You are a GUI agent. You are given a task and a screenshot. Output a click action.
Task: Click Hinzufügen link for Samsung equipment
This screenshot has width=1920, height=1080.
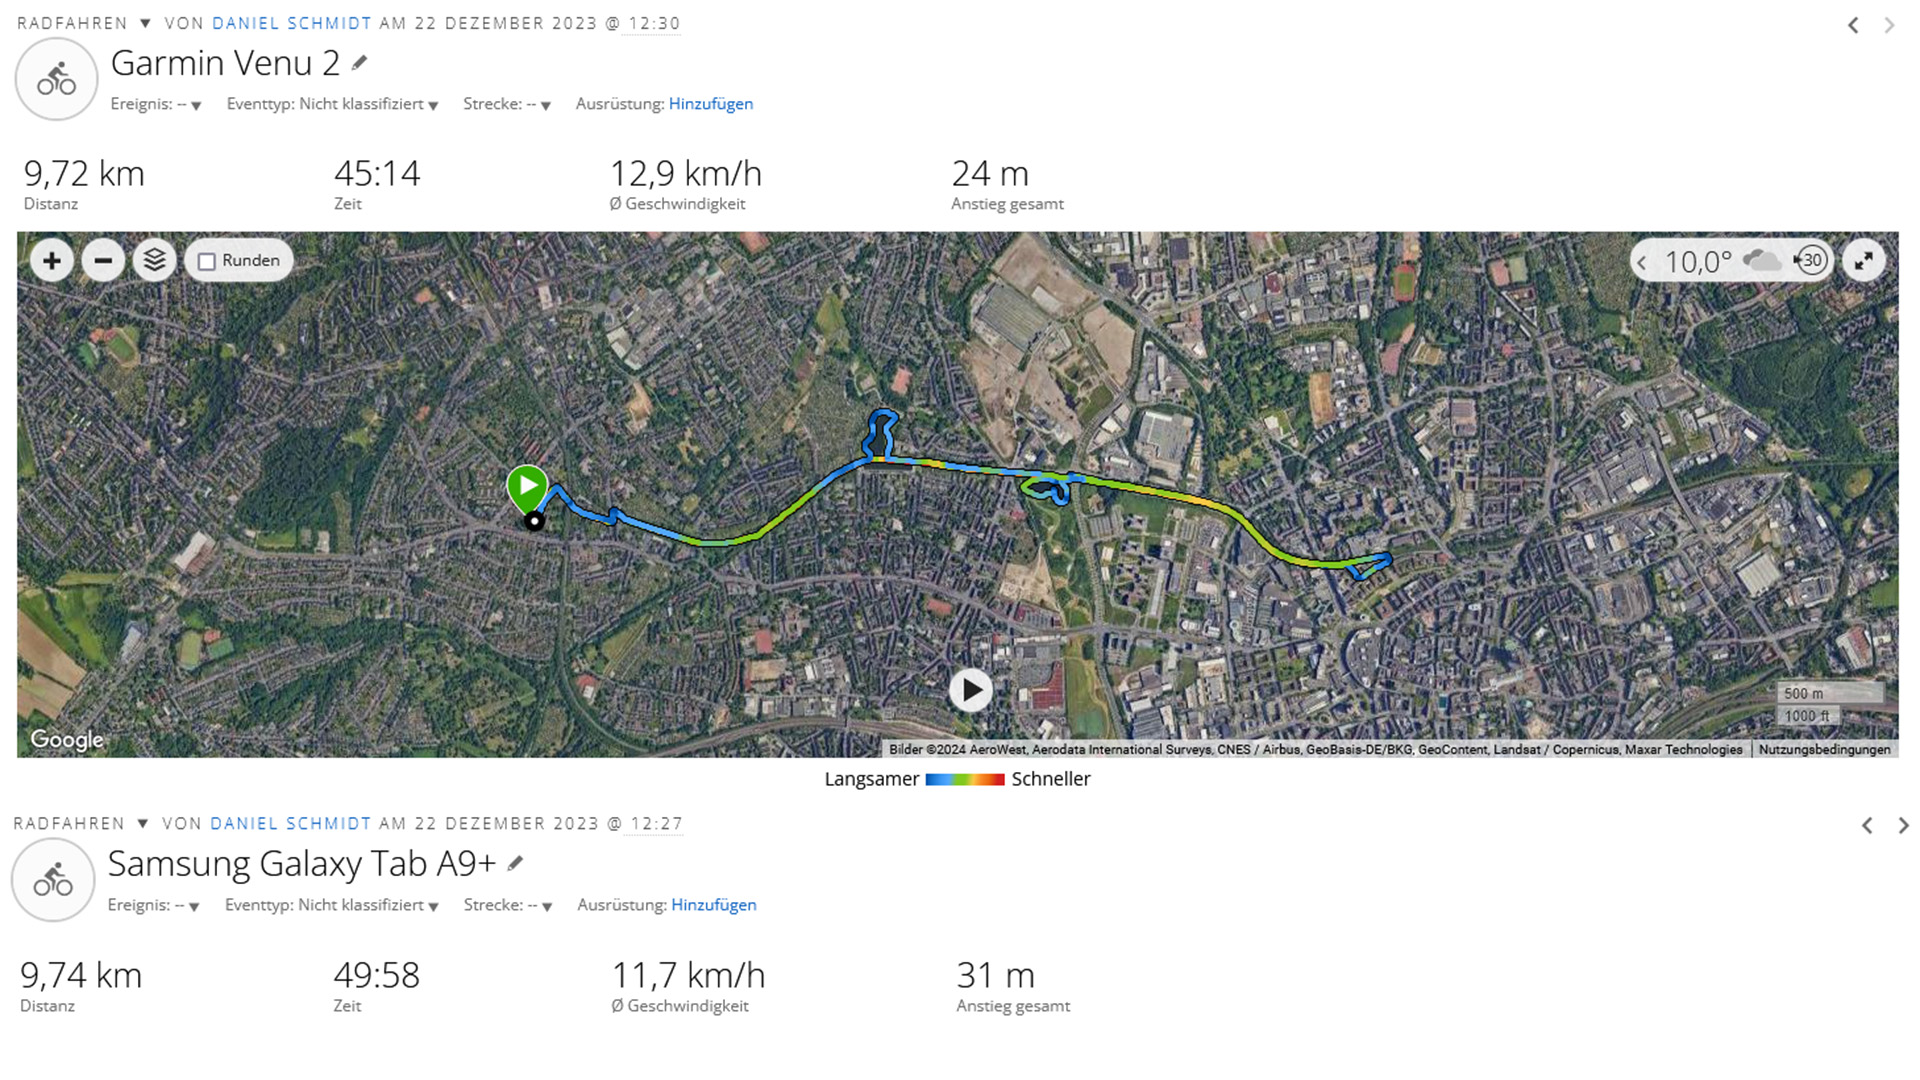pyautogui.click(x=714, y=905)
